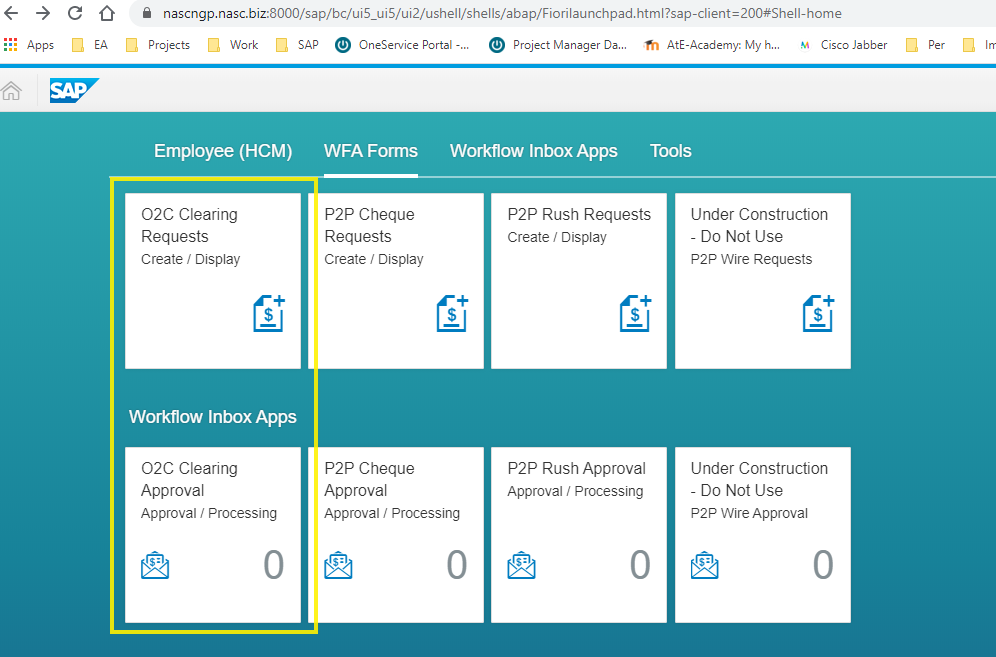
Task: Open Project Manager Da... bookmark
Action: tap(558, 44)
